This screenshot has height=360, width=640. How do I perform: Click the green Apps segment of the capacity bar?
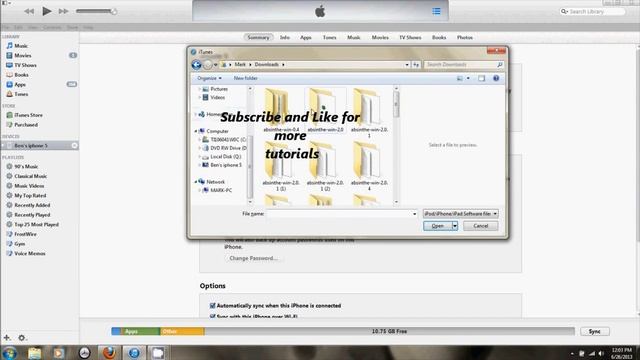coord(140,331)
